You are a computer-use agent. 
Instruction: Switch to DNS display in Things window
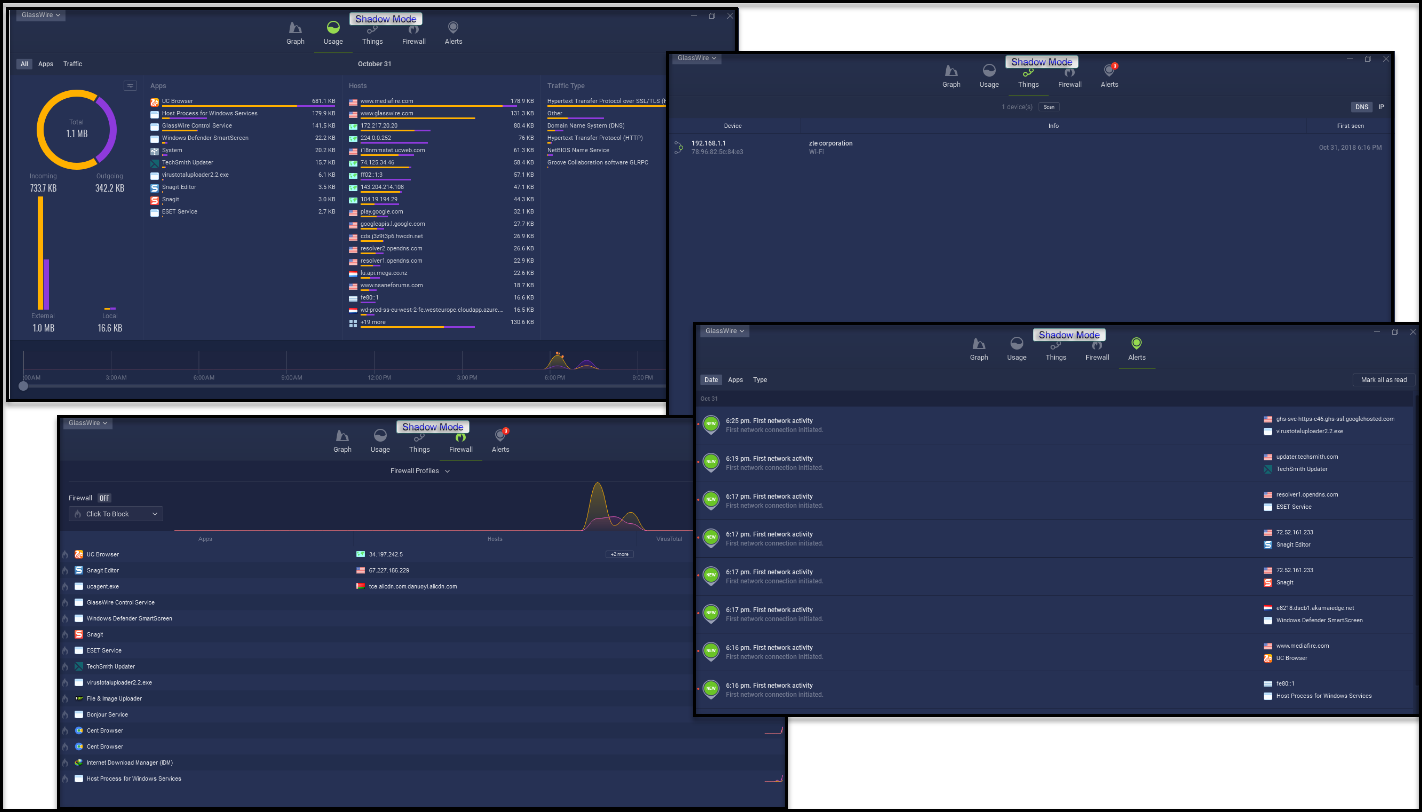[1362, 107]
